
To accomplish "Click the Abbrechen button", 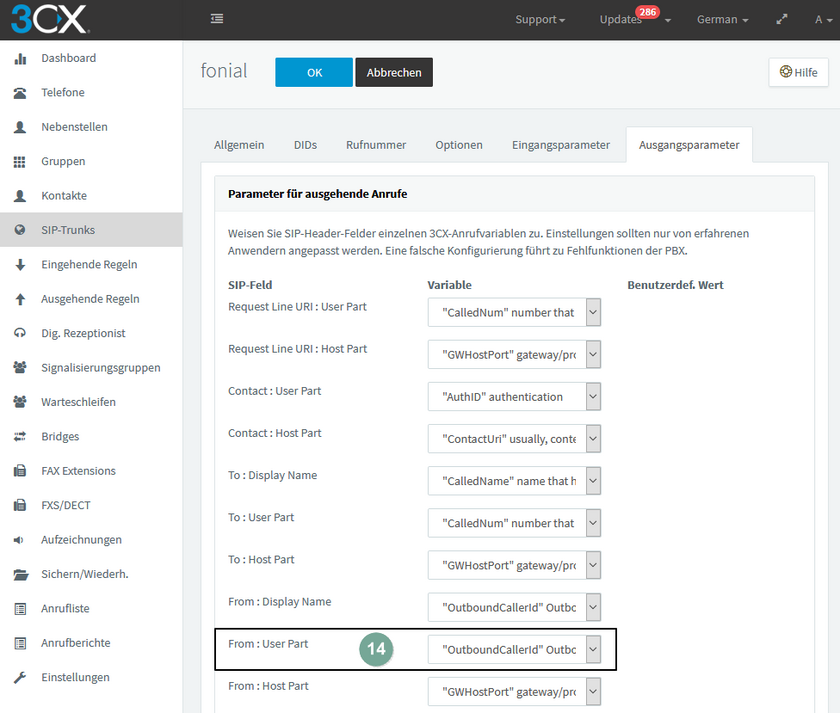I will coord(394,72).
